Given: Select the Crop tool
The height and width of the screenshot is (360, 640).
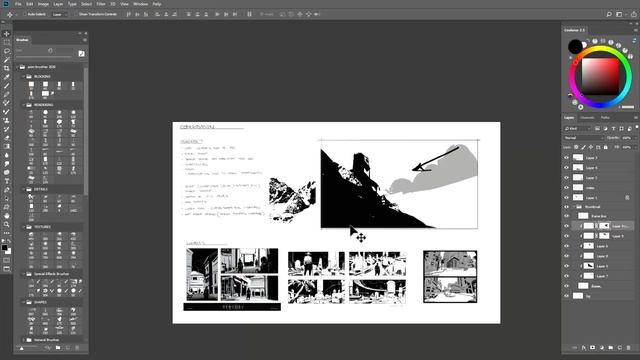Looking at the screenshot, I should tap(7, 68).
